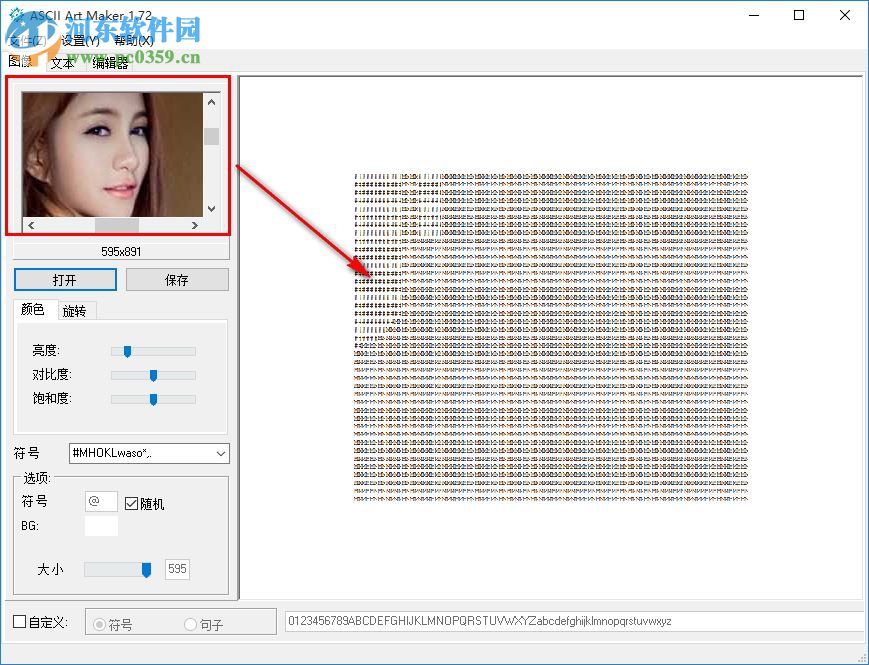Viewport: 869px width, 665px height.
Task: Open the #MHOKLwaso symbol set dropdown
Action: (219, 453)
